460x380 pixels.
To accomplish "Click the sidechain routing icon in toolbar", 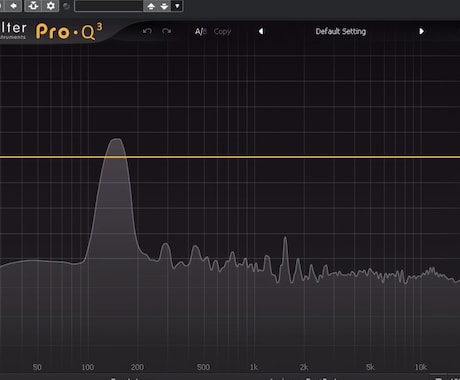I will pyautogui.click(x=33, y=5).
